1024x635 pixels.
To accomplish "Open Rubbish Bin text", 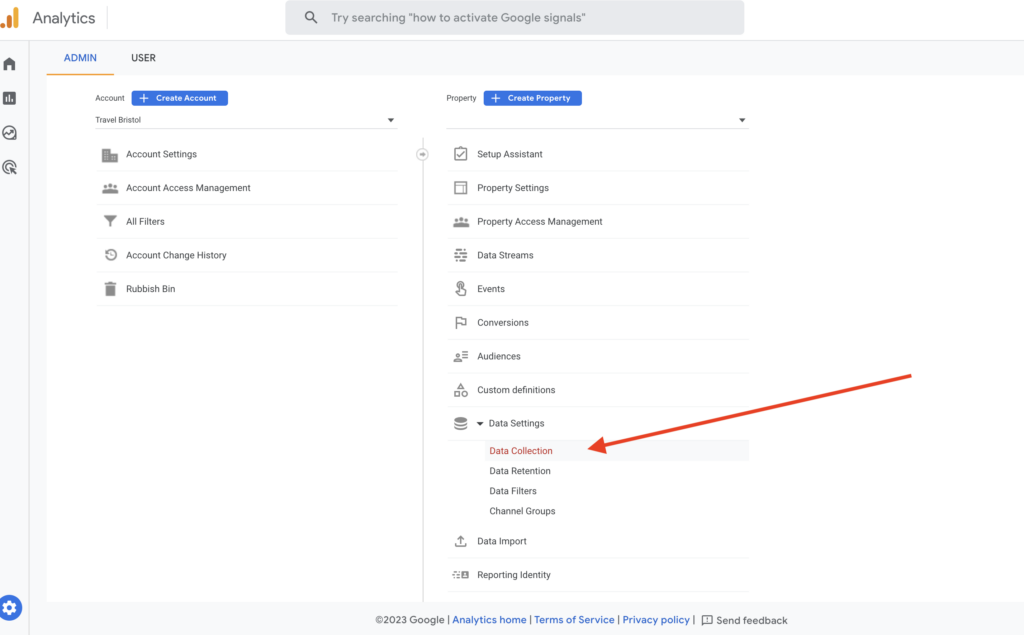I will point(150,289).
